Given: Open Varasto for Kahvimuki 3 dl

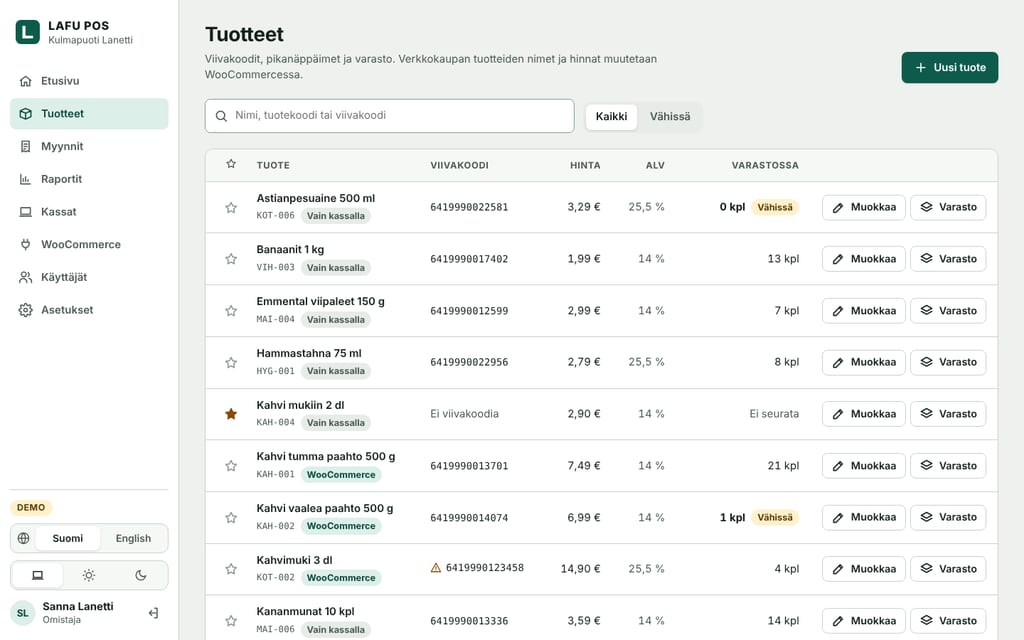Looking at the screenshot, I should 948,569.
